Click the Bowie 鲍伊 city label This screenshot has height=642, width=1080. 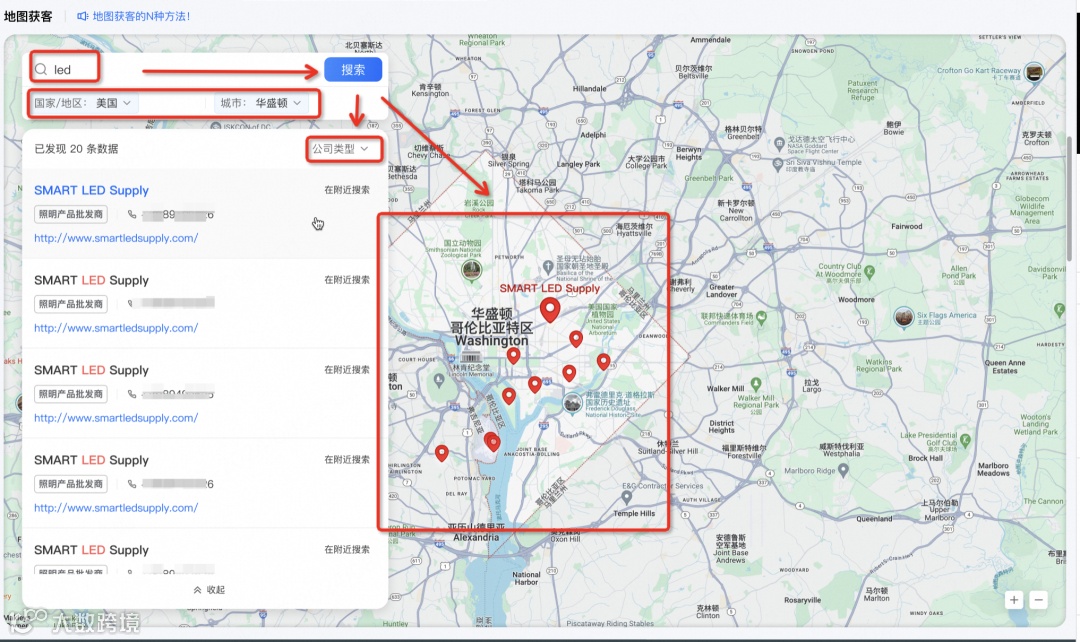pyautogui.click(x=894, y=128)
